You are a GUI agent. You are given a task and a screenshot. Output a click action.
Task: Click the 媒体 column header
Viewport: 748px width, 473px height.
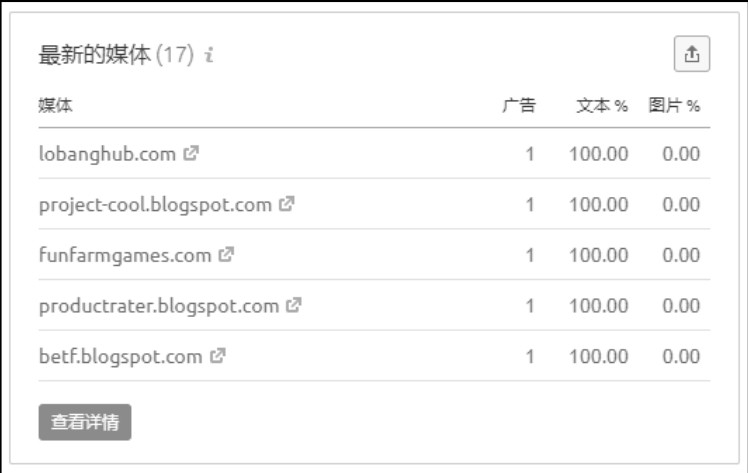click(55, 105)
